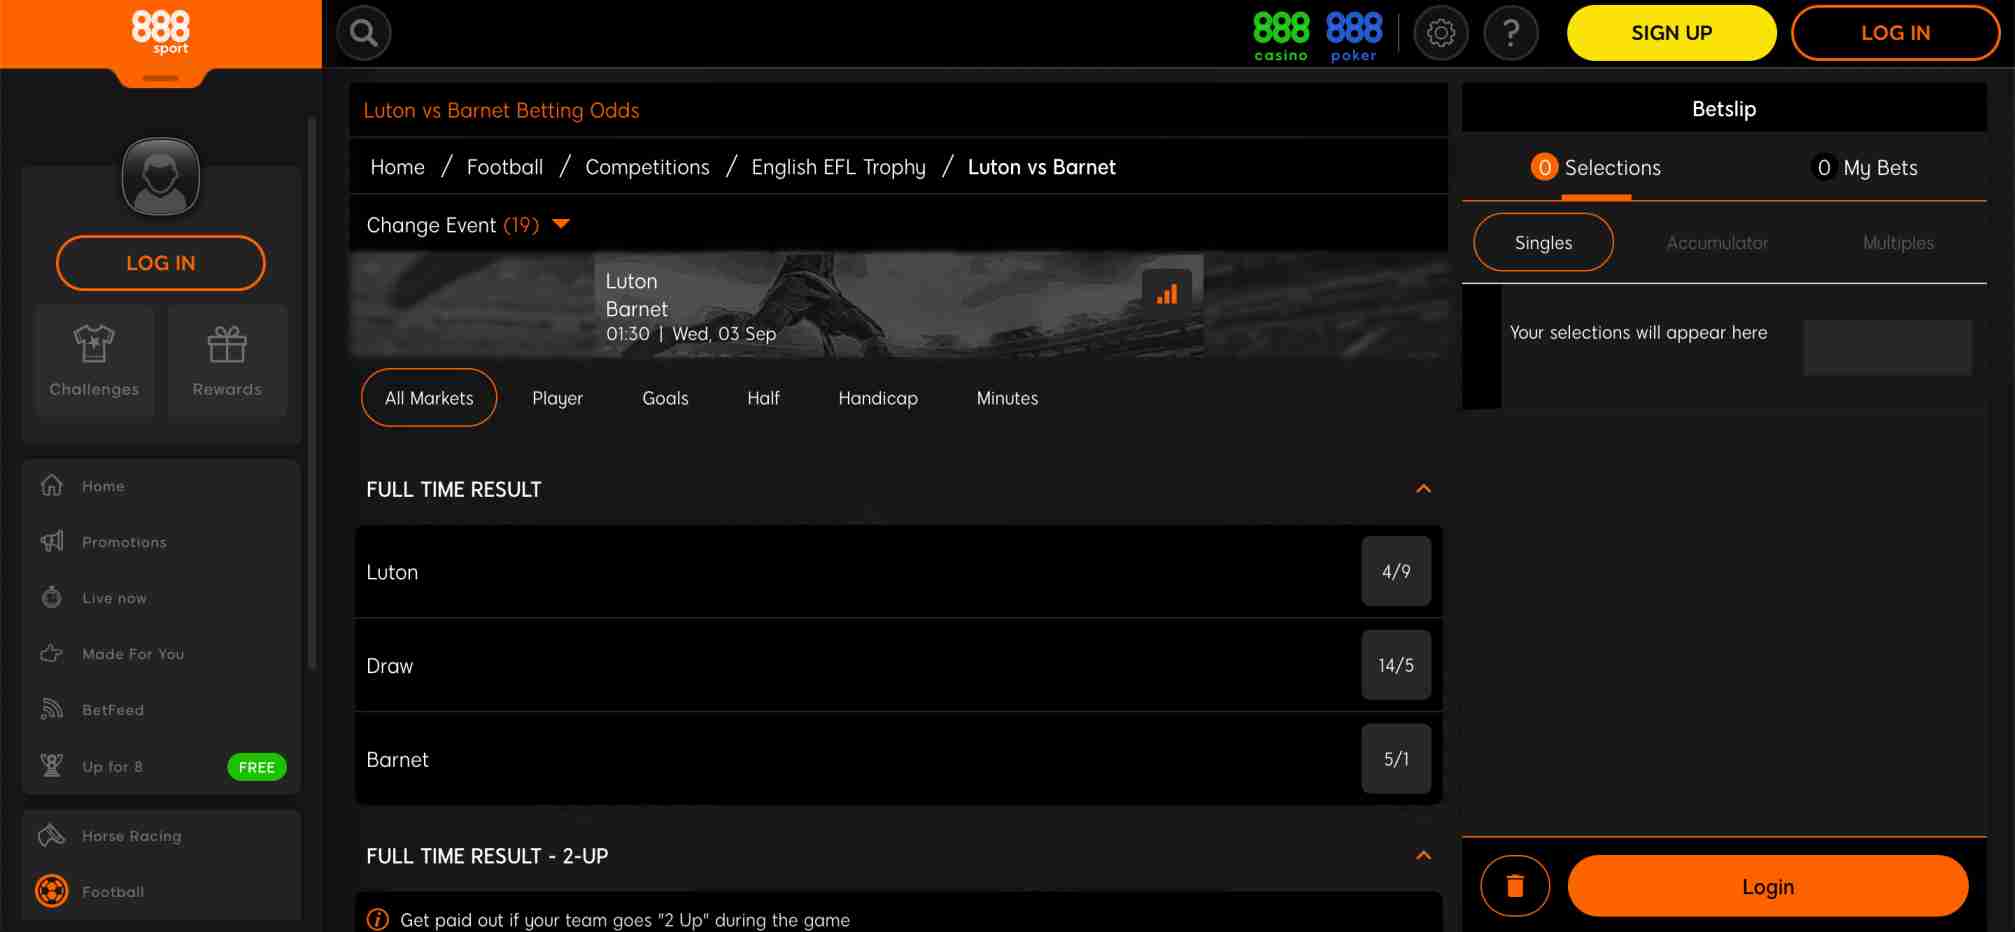Click the yellow SIGN UP button

point(1671,33)
